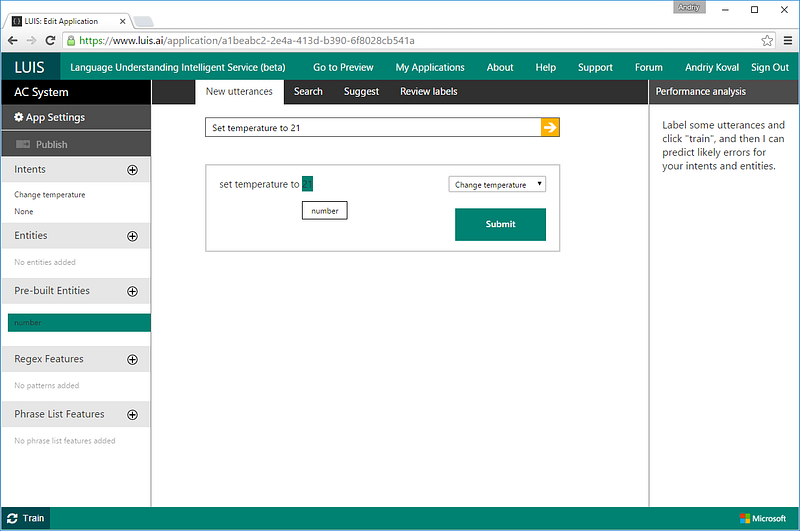
Task: Close the LUIS Edit Application tab
Action: [122, 21]
